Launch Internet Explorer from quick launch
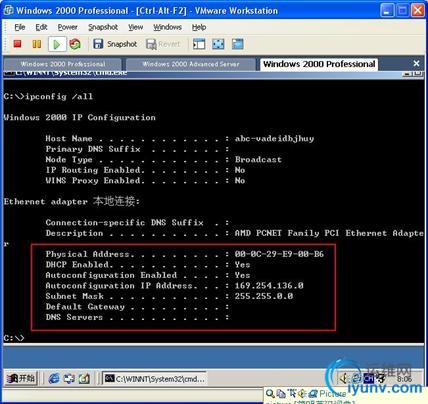Screen dimensions: 428x404 (x=54, y=378)
